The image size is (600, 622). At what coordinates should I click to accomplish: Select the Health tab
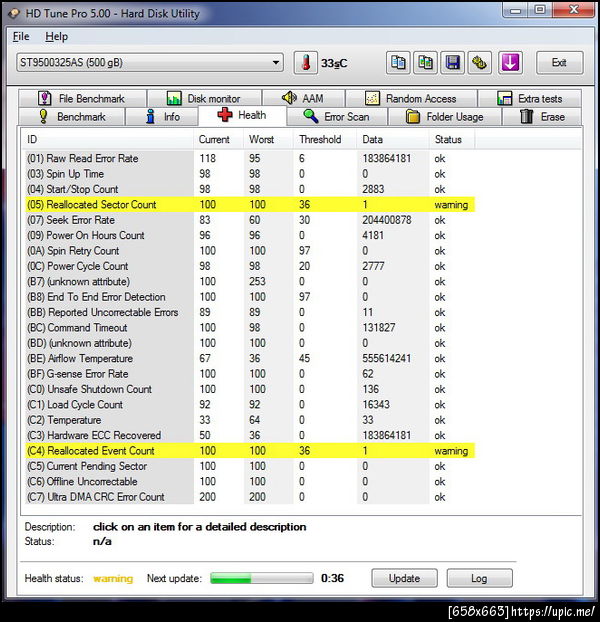pyautogui.click(x=242, y=115)
